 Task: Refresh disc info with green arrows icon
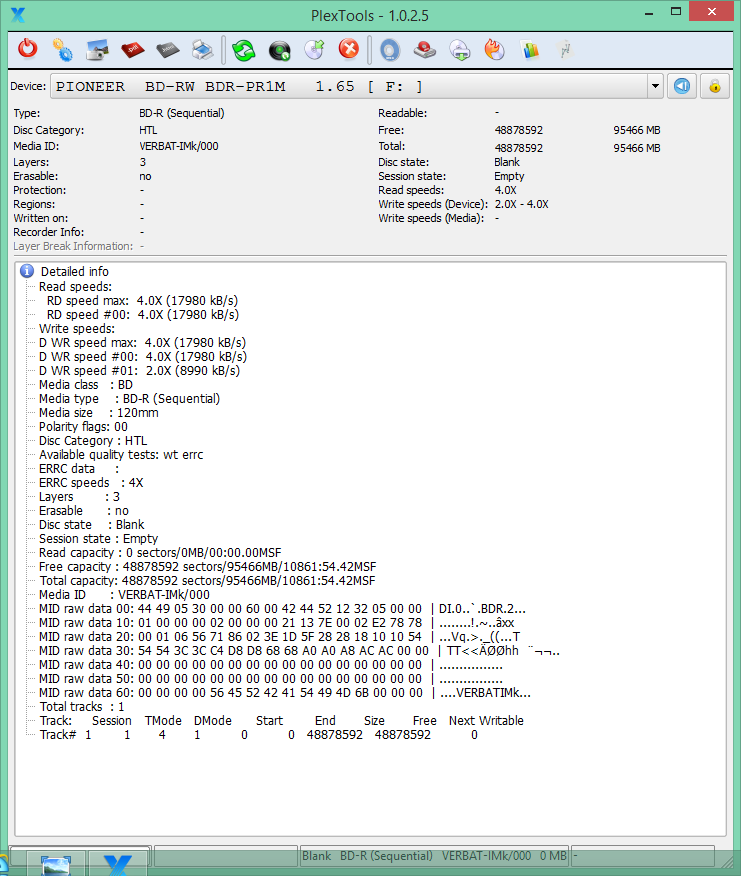tap(244, 50)
